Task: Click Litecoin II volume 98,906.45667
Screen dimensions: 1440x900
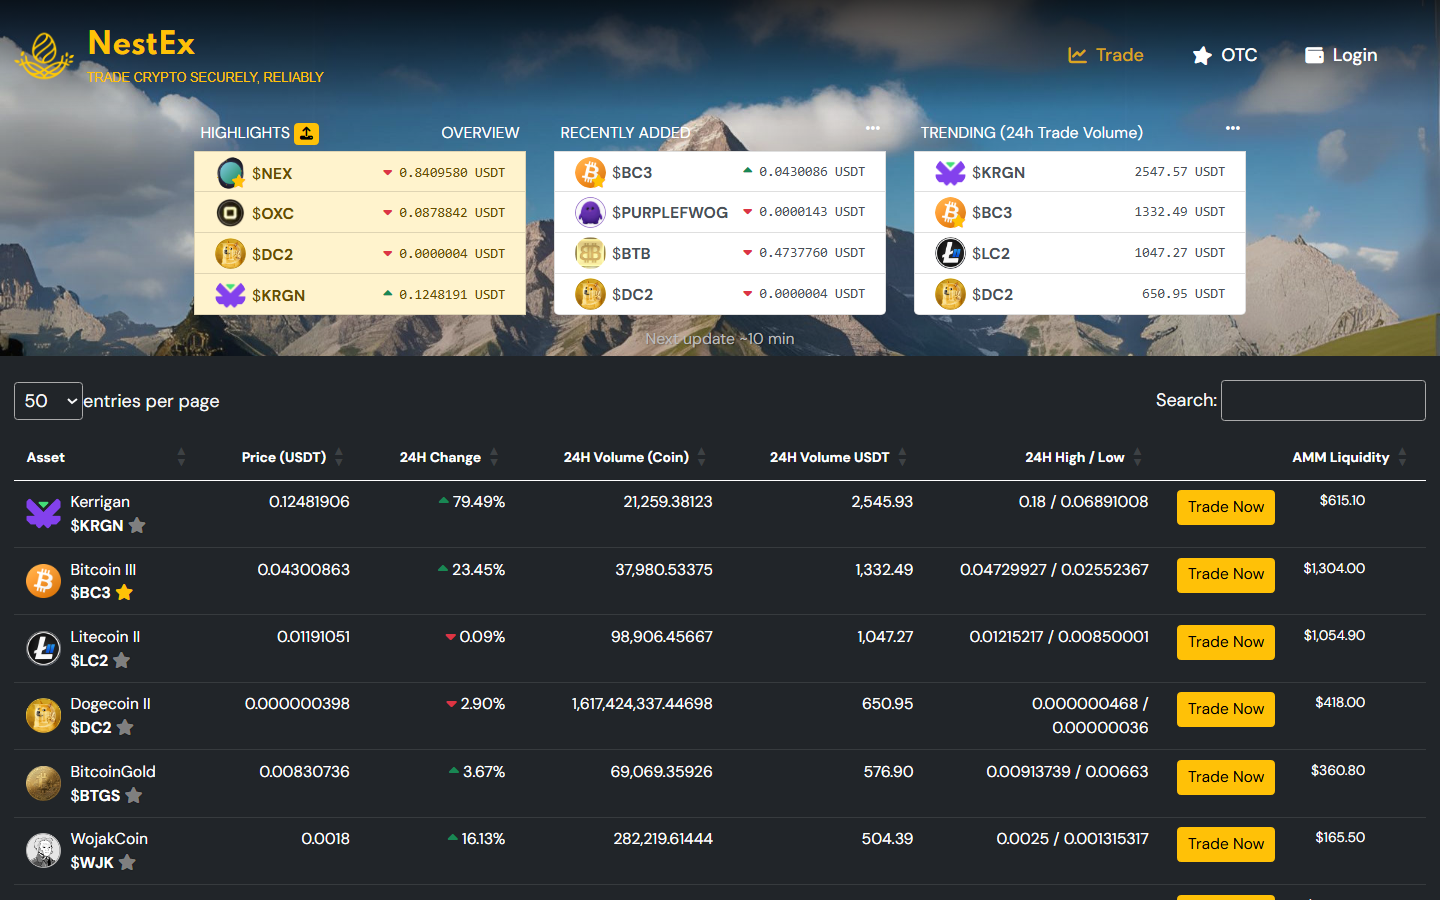Action: point(662,637)
